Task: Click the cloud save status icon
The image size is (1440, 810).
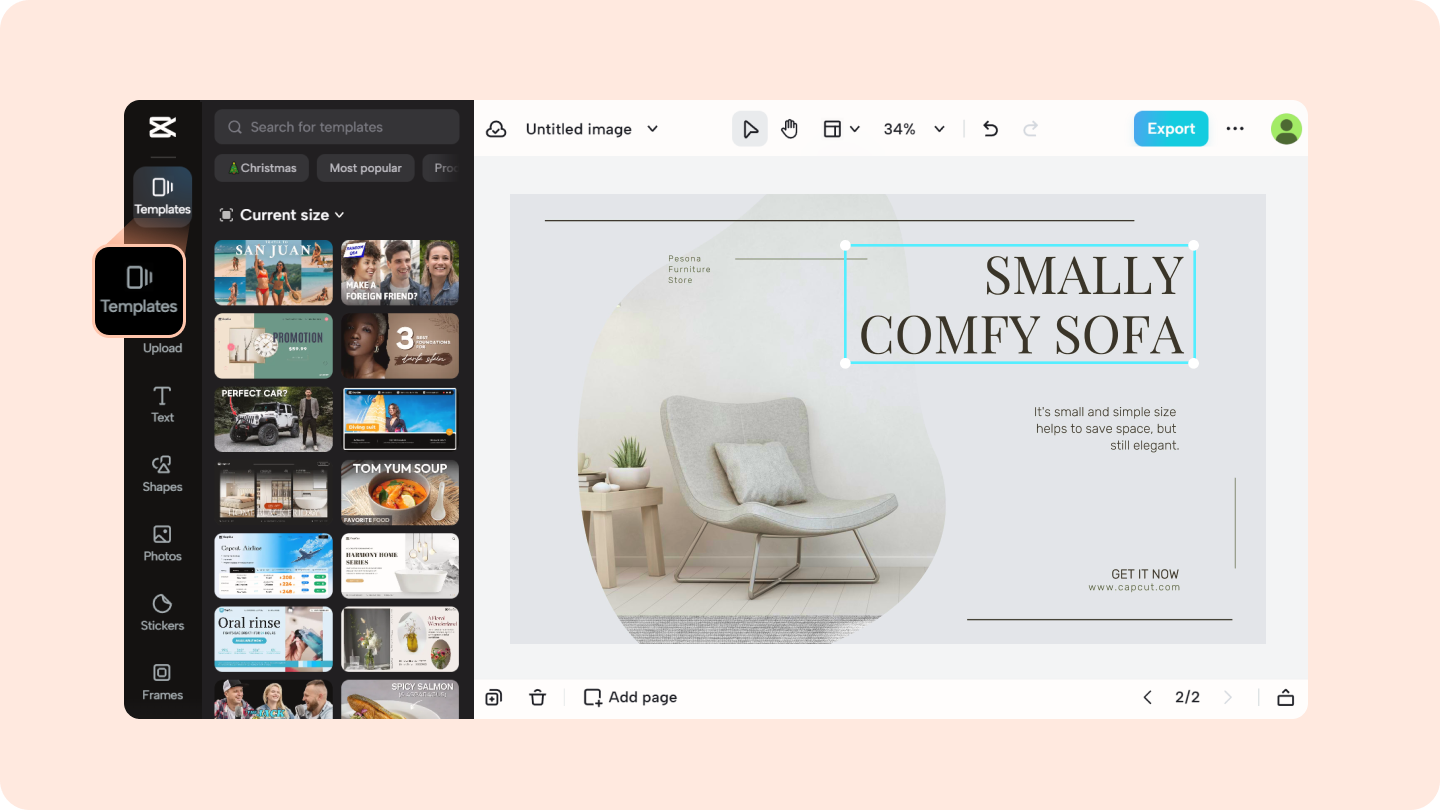Action: 496,129
